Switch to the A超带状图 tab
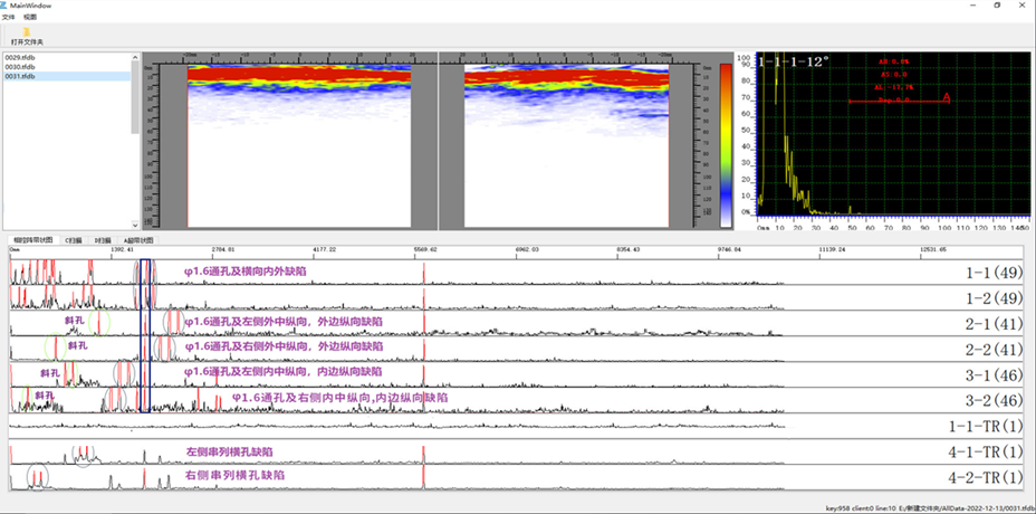The image size is (1036, 514). point(138,240)
